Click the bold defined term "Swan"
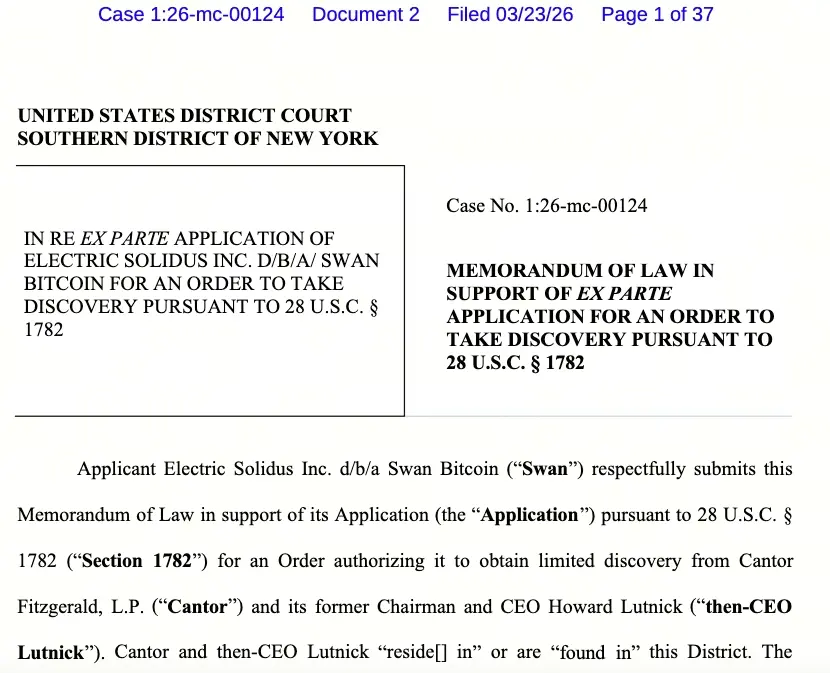 point(545,469)
